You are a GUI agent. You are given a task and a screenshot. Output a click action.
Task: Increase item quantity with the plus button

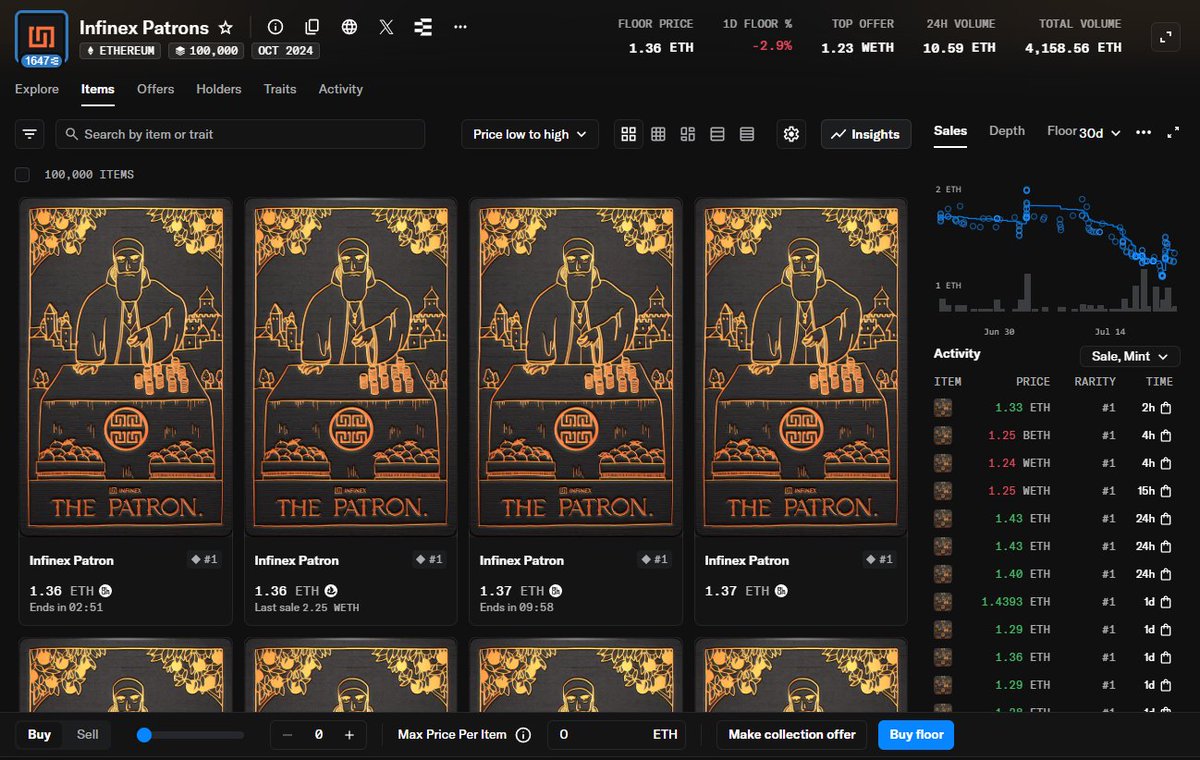coord(349,735)
